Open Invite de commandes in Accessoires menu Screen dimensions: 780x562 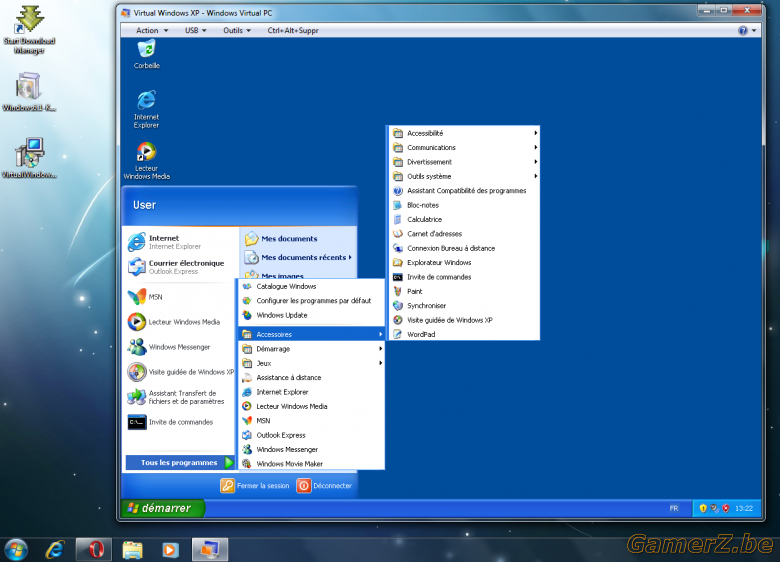click(464, 277)
